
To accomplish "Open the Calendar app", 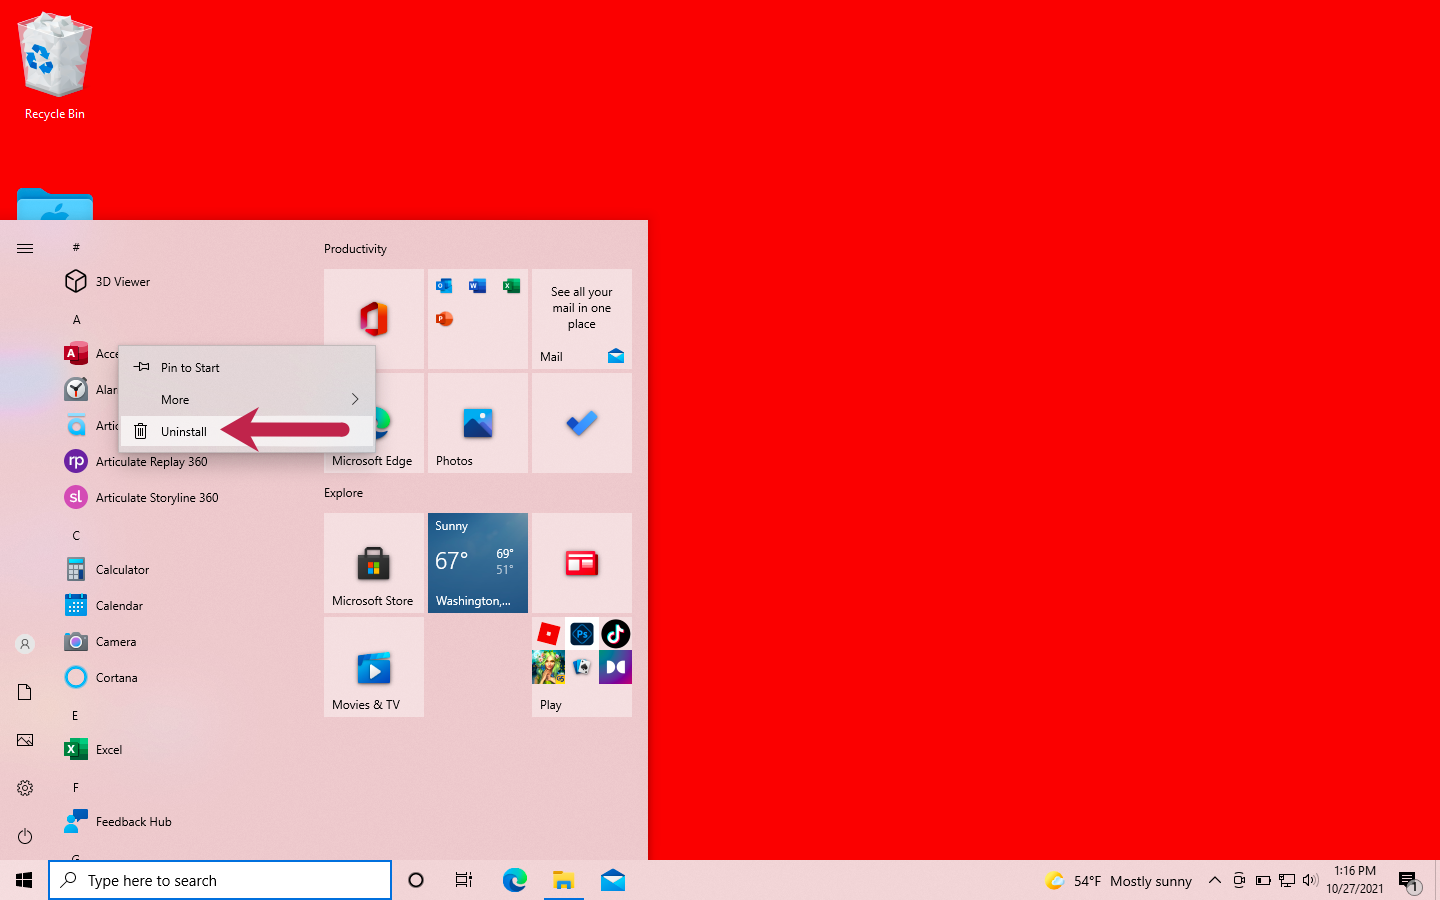I will point(104,606).
